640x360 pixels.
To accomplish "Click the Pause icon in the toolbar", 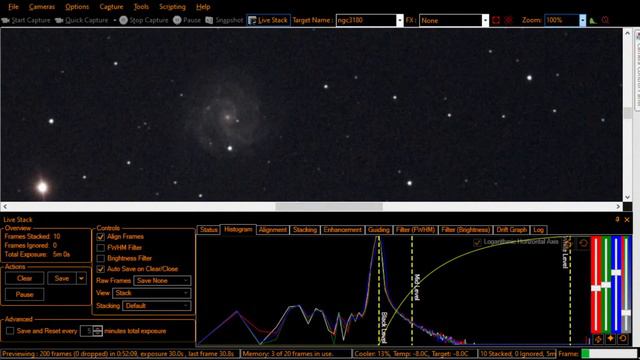I will pyautogui.click(x=177, y=20).
